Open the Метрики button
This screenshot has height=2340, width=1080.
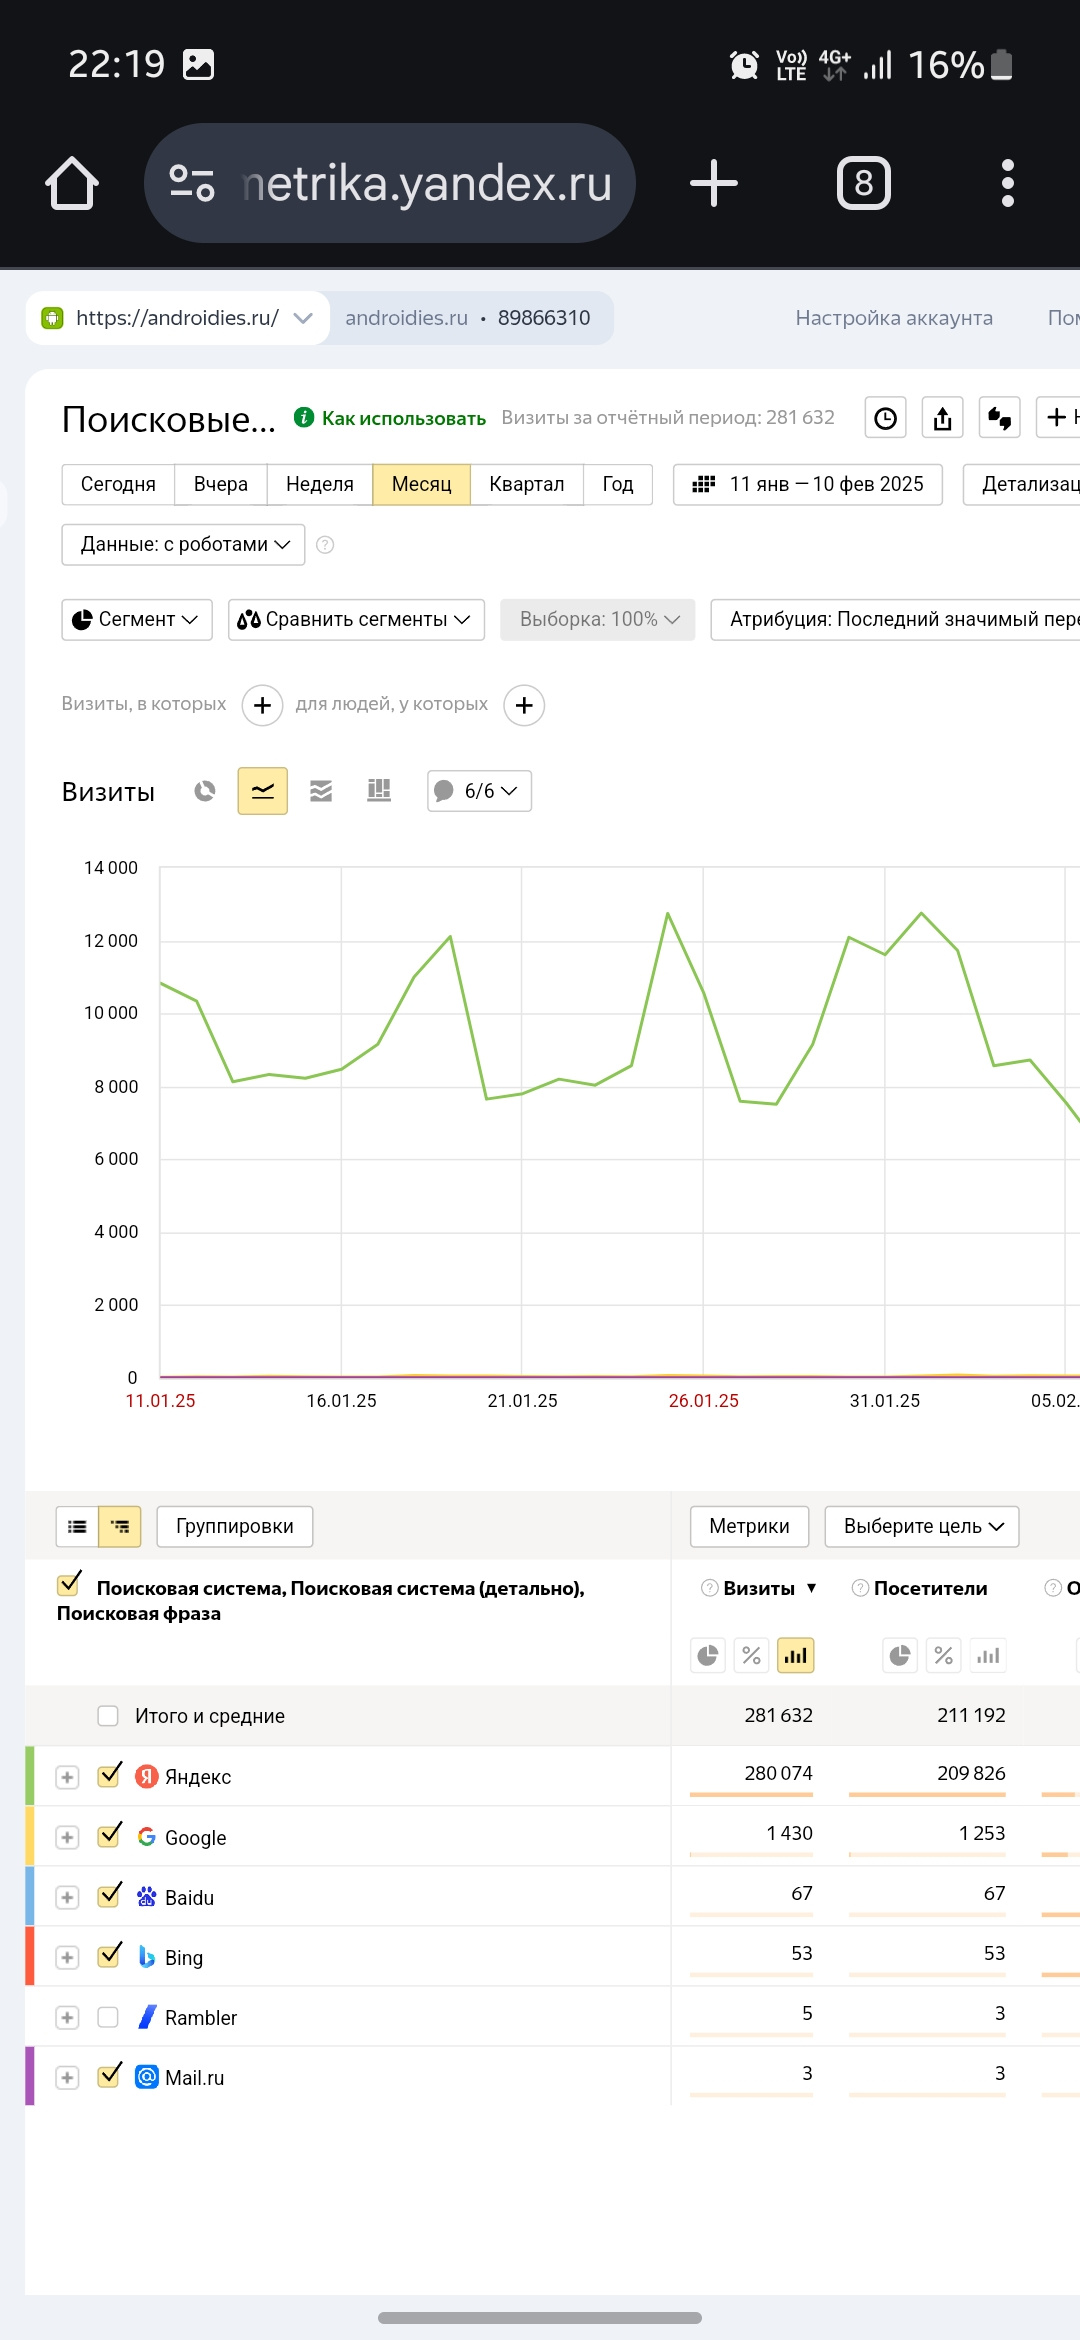750,1526
